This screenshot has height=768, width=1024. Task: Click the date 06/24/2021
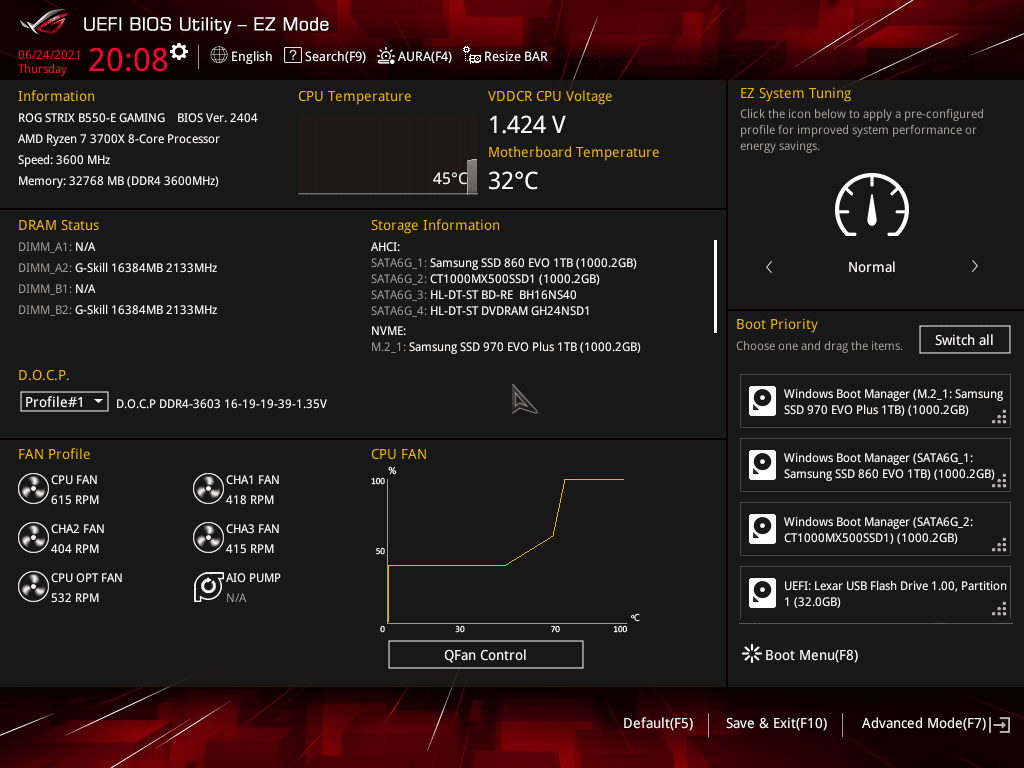pos(49,55)
